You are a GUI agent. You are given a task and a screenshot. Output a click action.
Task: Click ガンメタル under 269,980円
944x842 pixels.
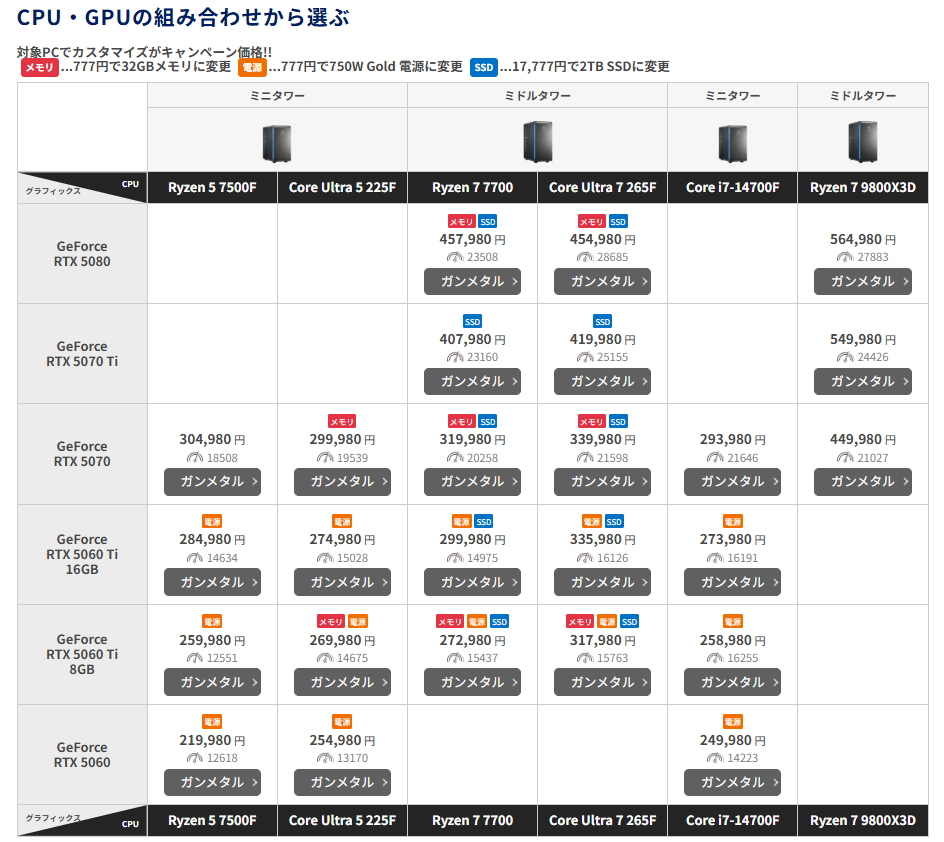pyautogui.click(x=342, y=682)
